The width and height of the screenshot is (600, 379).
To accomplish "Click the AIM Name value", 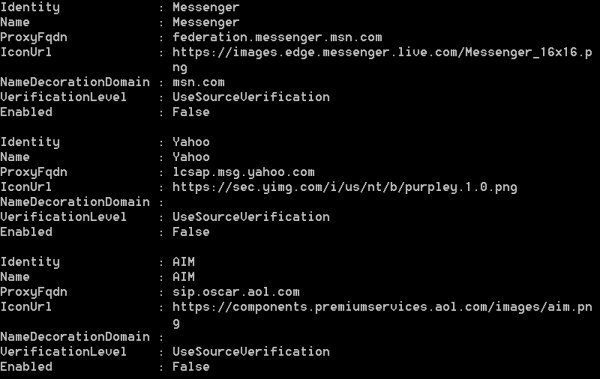I will tap(183, 277).
